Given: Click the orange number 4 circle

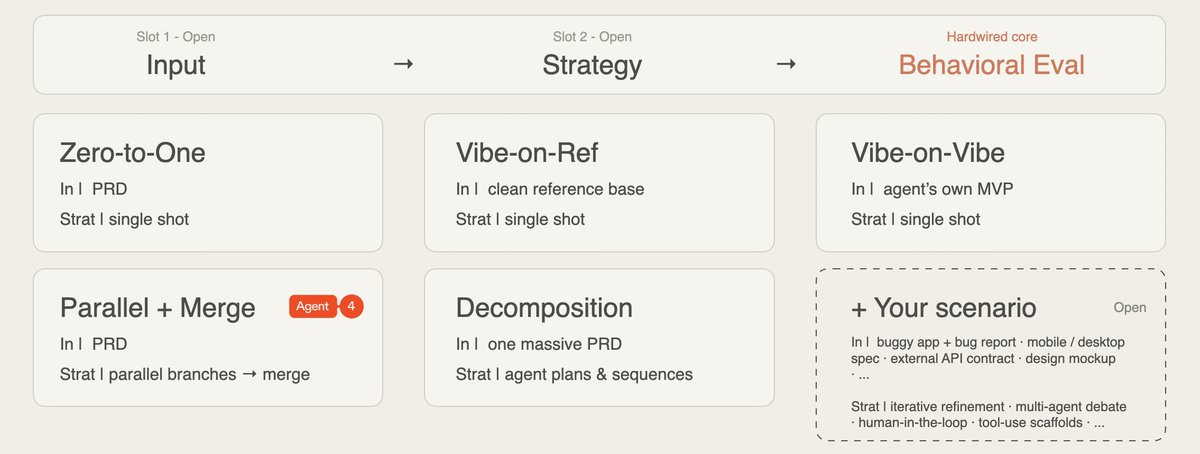Looking at the screenshot, I should 351,306.
